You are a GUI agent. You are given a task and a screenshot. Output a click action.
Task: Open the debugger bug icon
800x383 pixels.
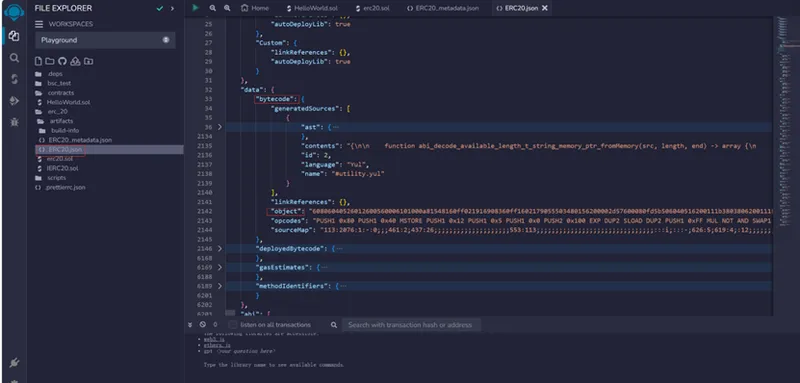[x=14, y=122]
